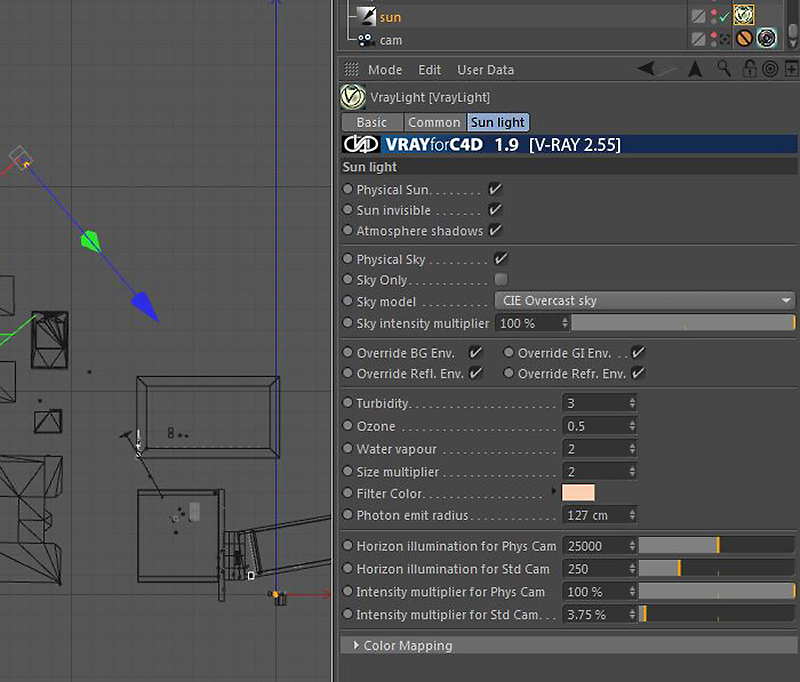Image resolution: width=800 pixels, height=682 pixels.
Task: Click the up arrow in Attribute Manager
Action: [694, 68]
